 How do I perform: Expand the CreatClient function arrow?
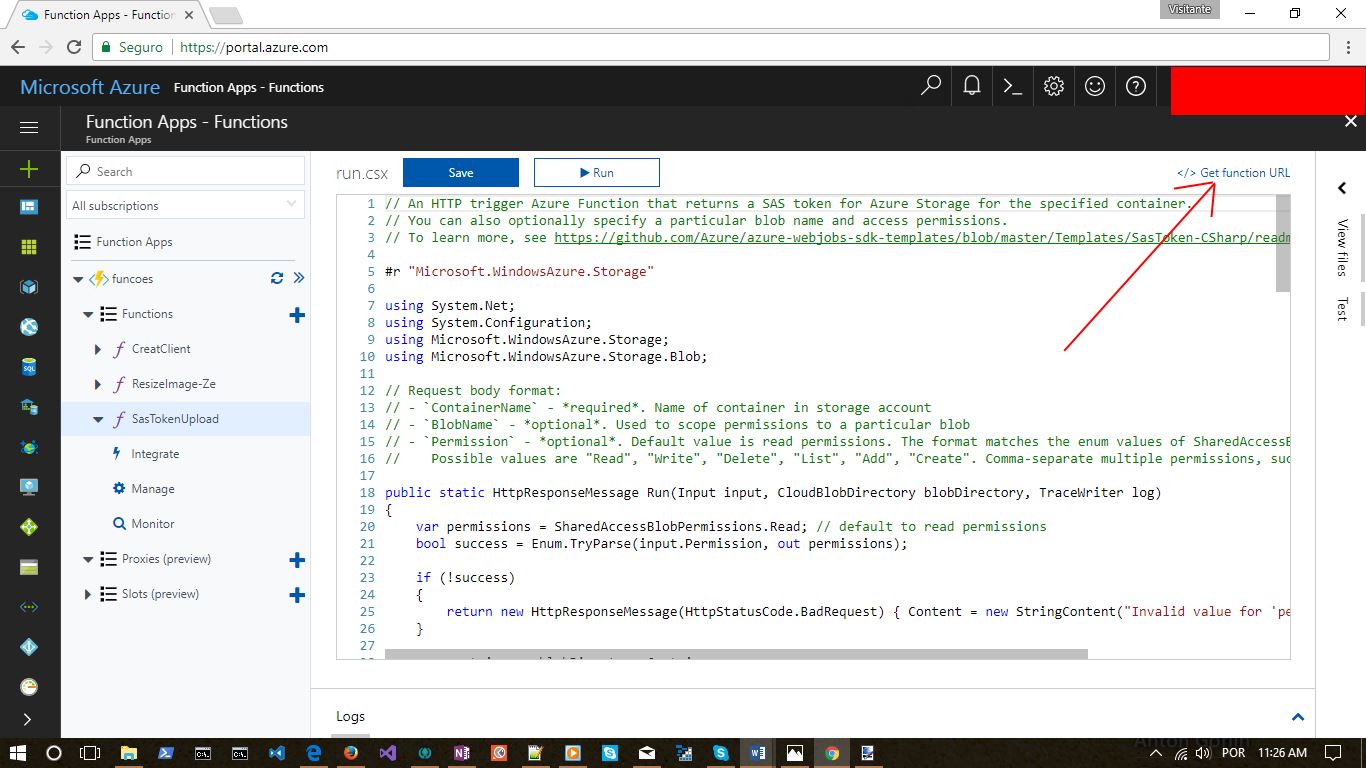tap(98, 350)
